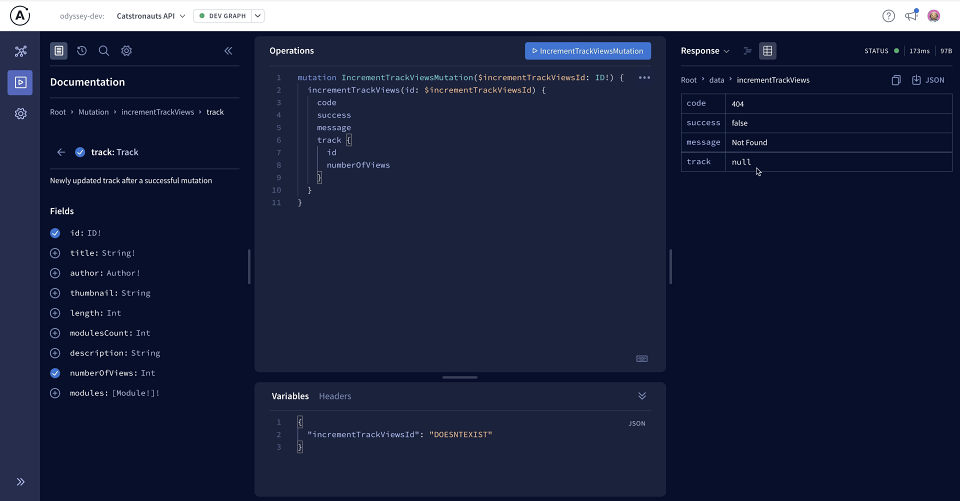Image resolution: width=960 pixels, height=501 pixels.
Task: Click the false success value cell
Action: pyautogui.click(x=839, y=123)
